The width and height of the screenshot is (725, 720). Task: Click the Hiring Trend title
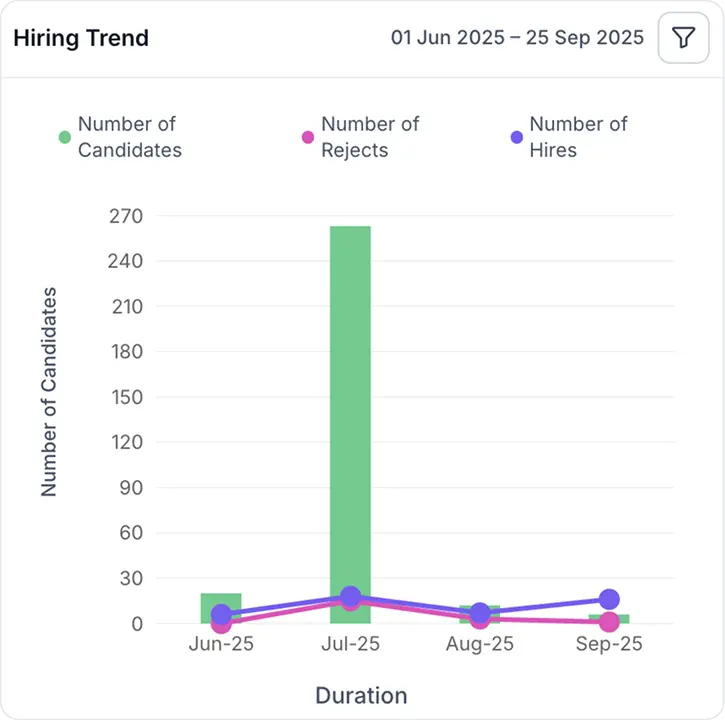click(81, 38)
